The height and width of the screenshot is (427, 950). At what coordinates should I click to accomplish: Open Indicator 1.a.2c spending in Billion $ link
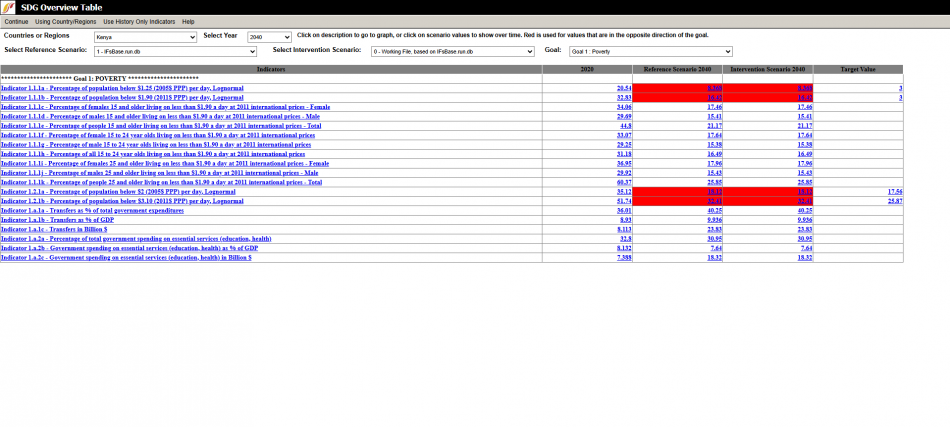coord(126,257)
